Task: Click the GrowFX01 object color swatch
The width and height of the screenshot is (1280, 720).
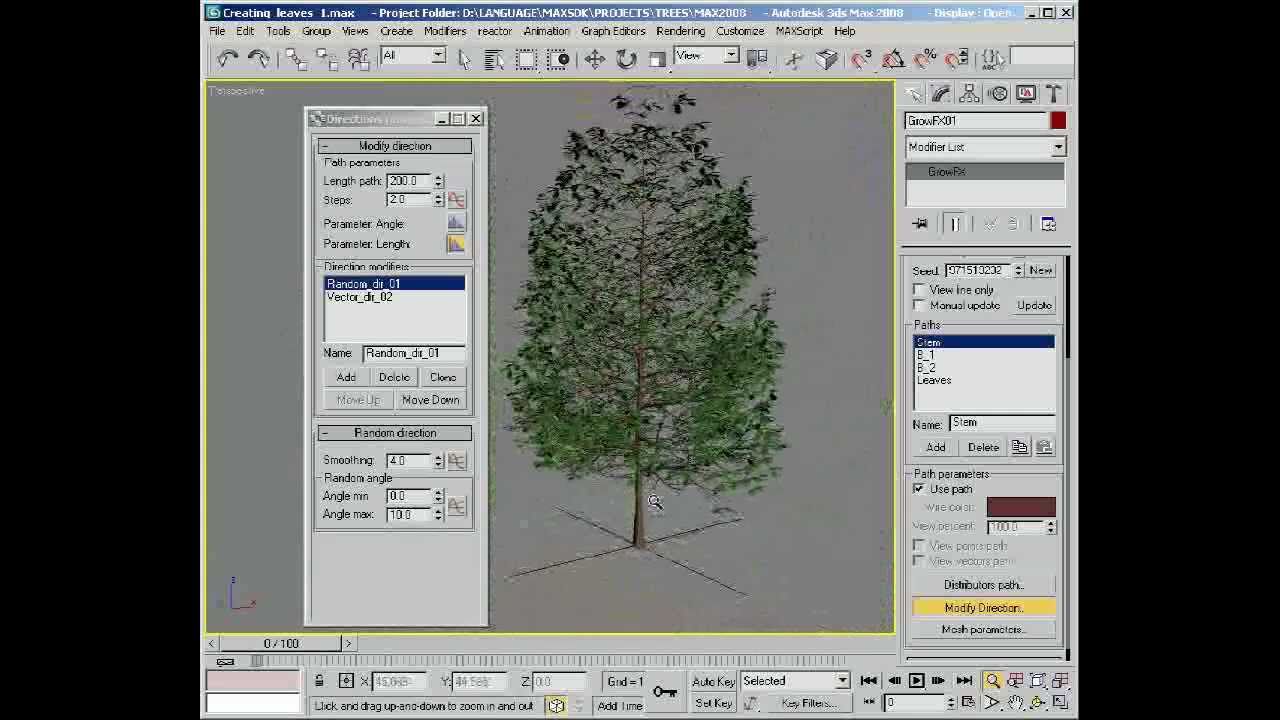Action: click(1058, 121)
